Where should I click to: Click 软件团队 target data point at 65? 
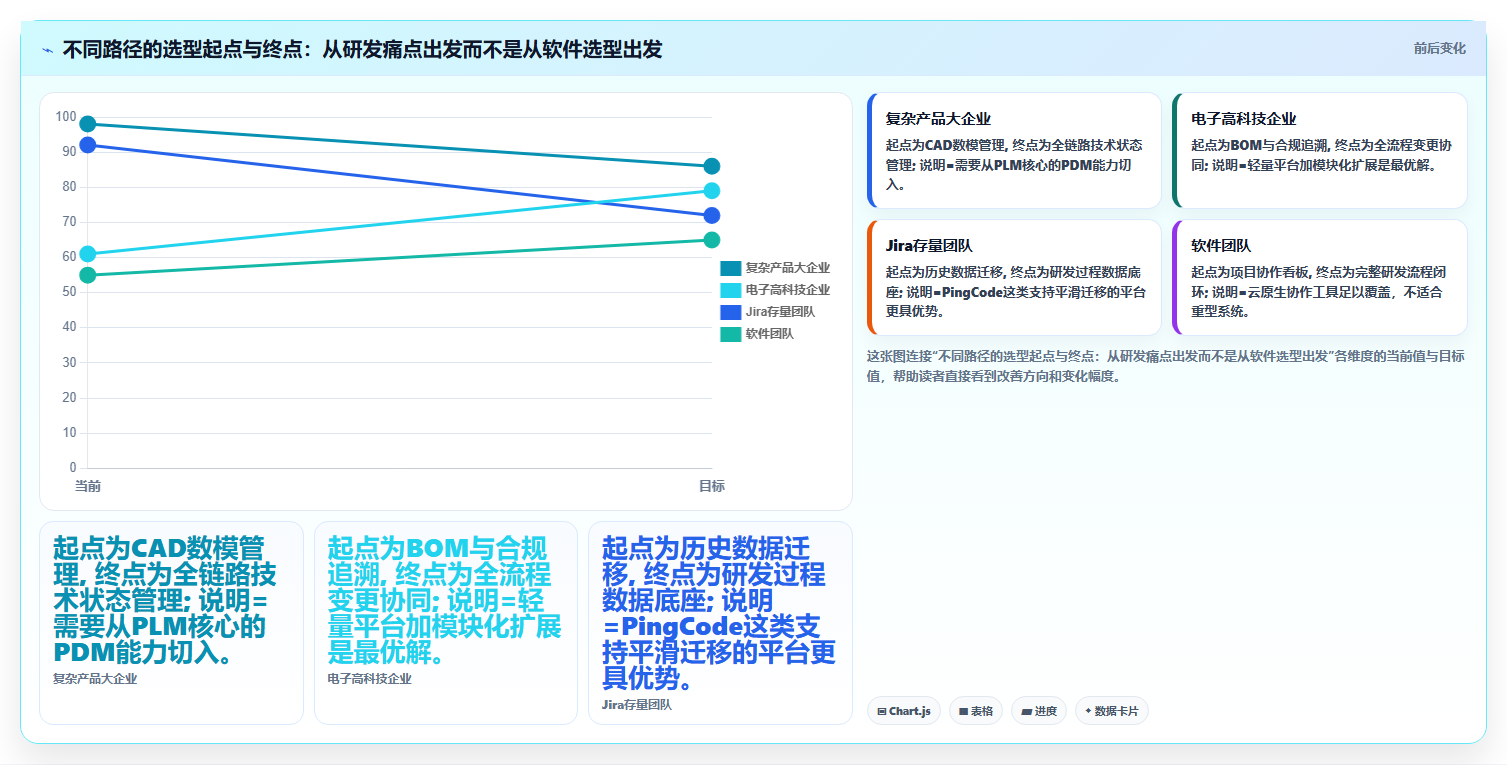[x=712, y=240]
